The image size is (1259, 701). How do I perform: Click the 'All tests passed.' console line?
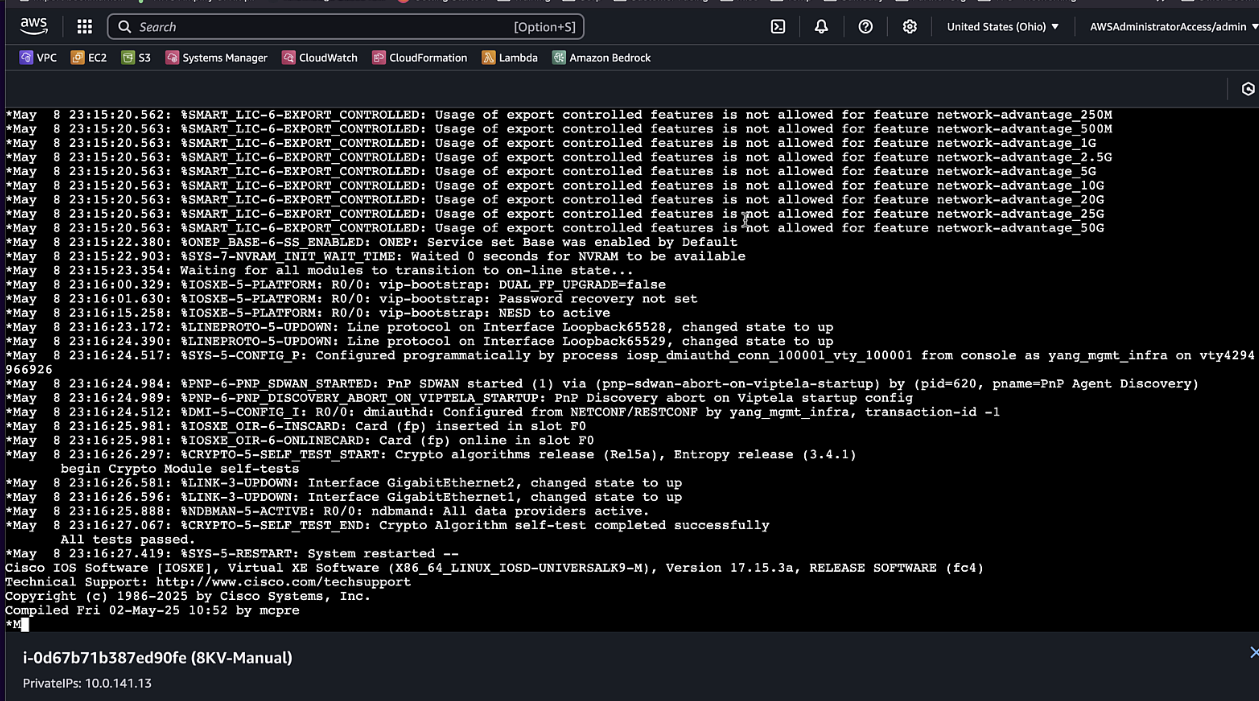tap(127, 540)
